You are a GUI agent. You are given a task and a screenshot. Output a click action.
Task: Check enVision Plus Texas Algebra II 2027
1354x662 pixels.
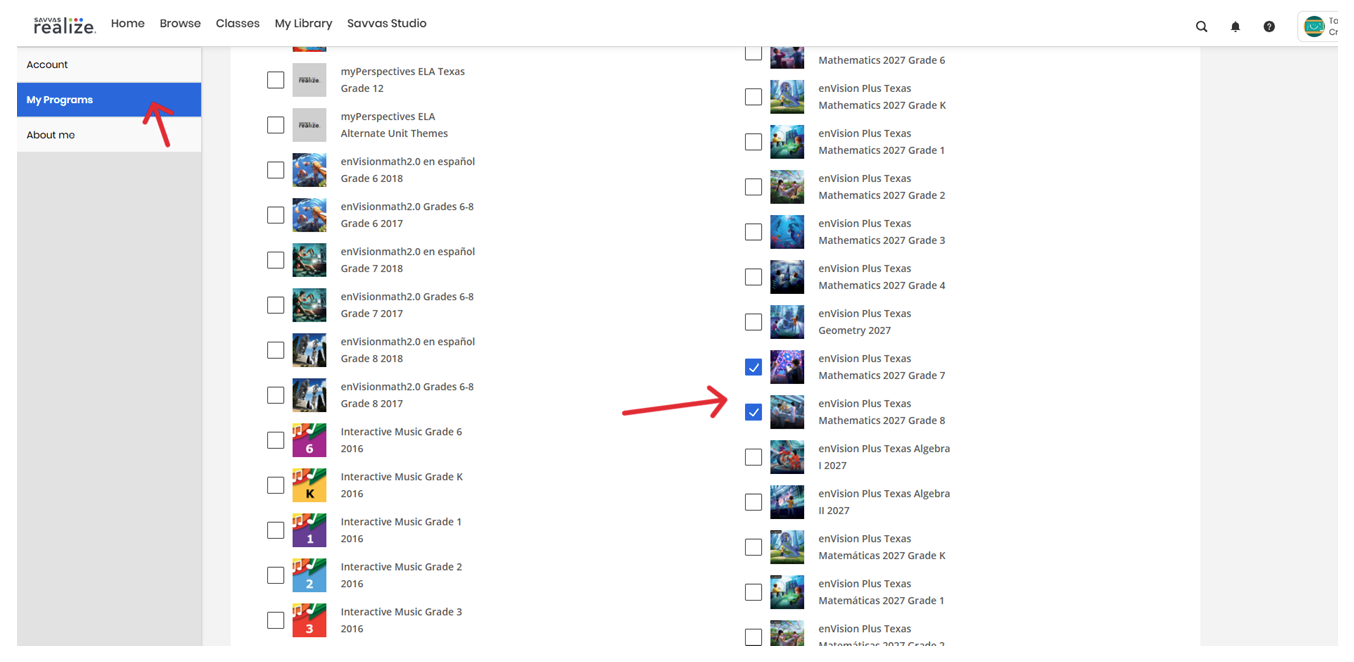coord(754,502)
